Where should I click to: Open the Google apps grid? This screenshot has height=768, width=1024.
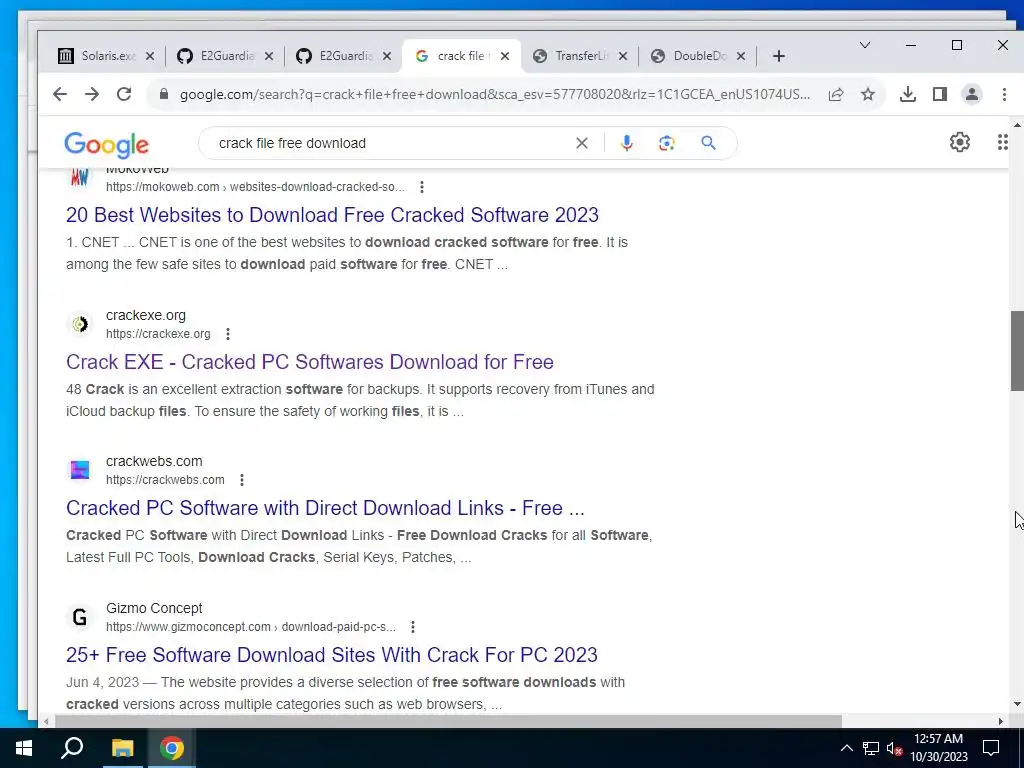[x=1002, y=142]
